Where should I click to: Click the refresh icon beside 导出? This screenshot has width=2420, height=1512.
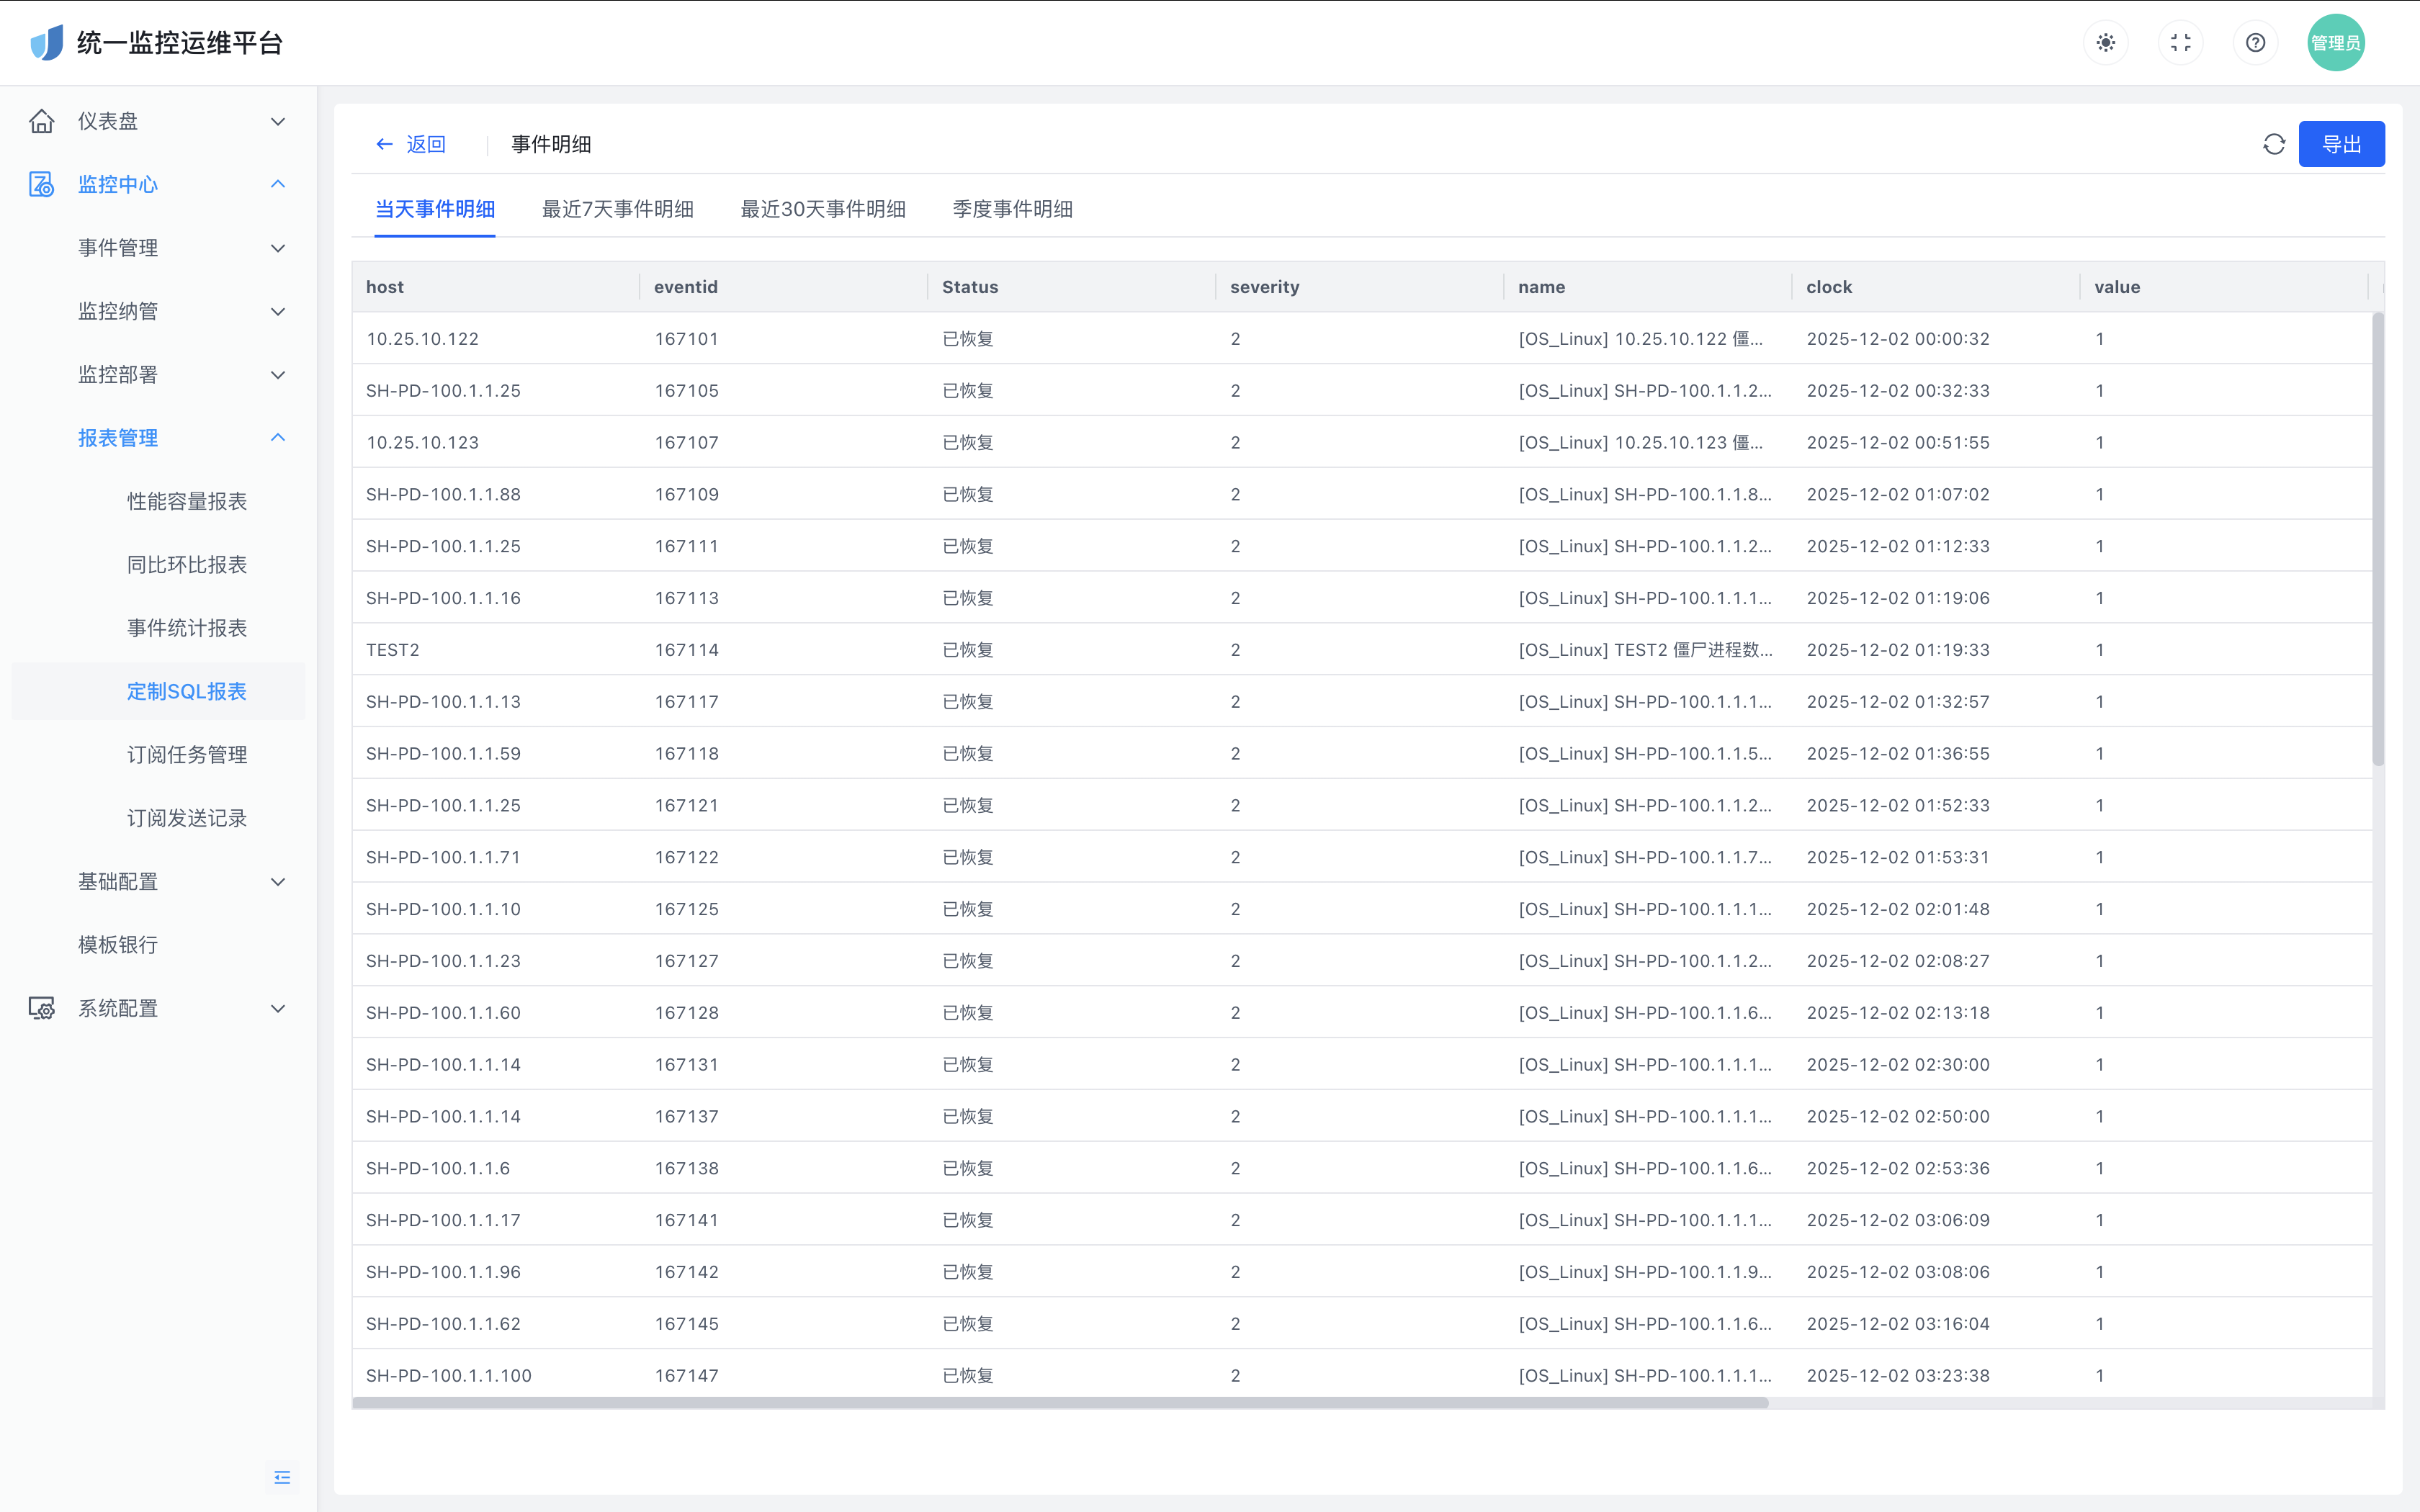[2273, 144]
